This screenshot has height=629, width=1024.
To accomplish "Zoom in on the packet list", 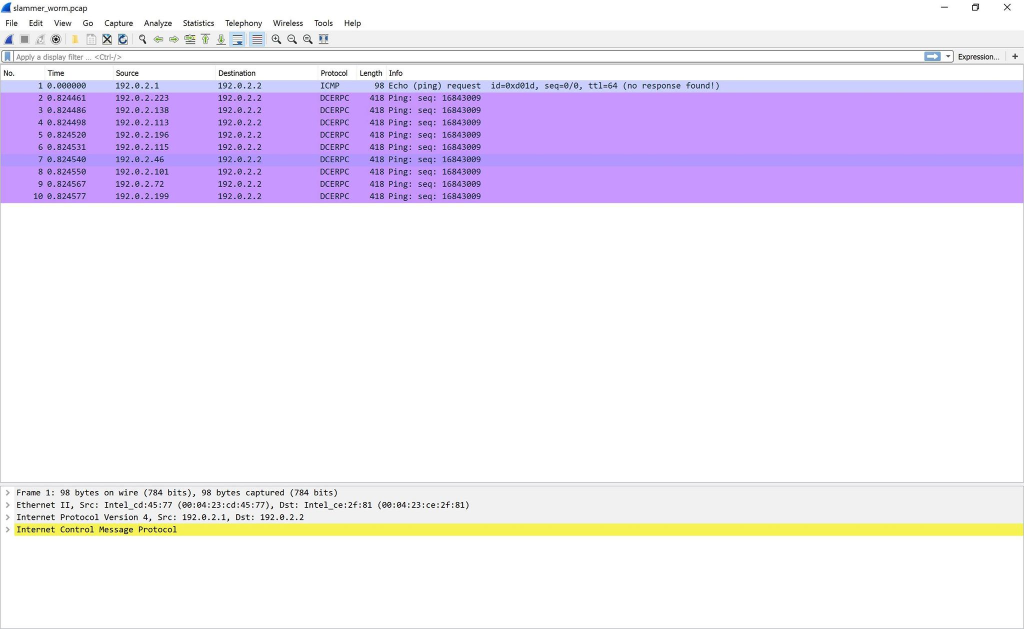I will (x=274, y=39).
